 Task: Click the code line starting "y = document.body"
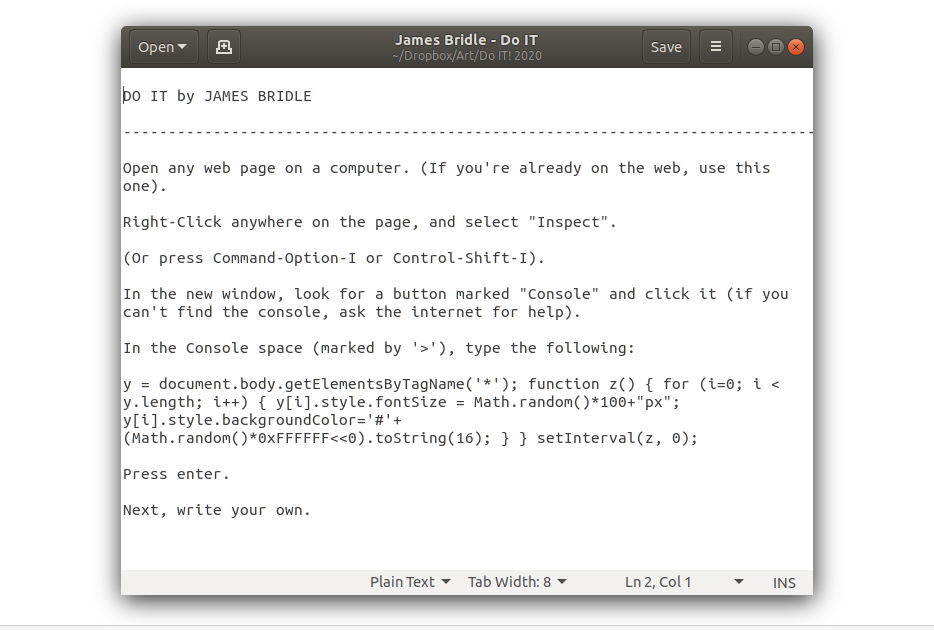(x=451, y=384)
